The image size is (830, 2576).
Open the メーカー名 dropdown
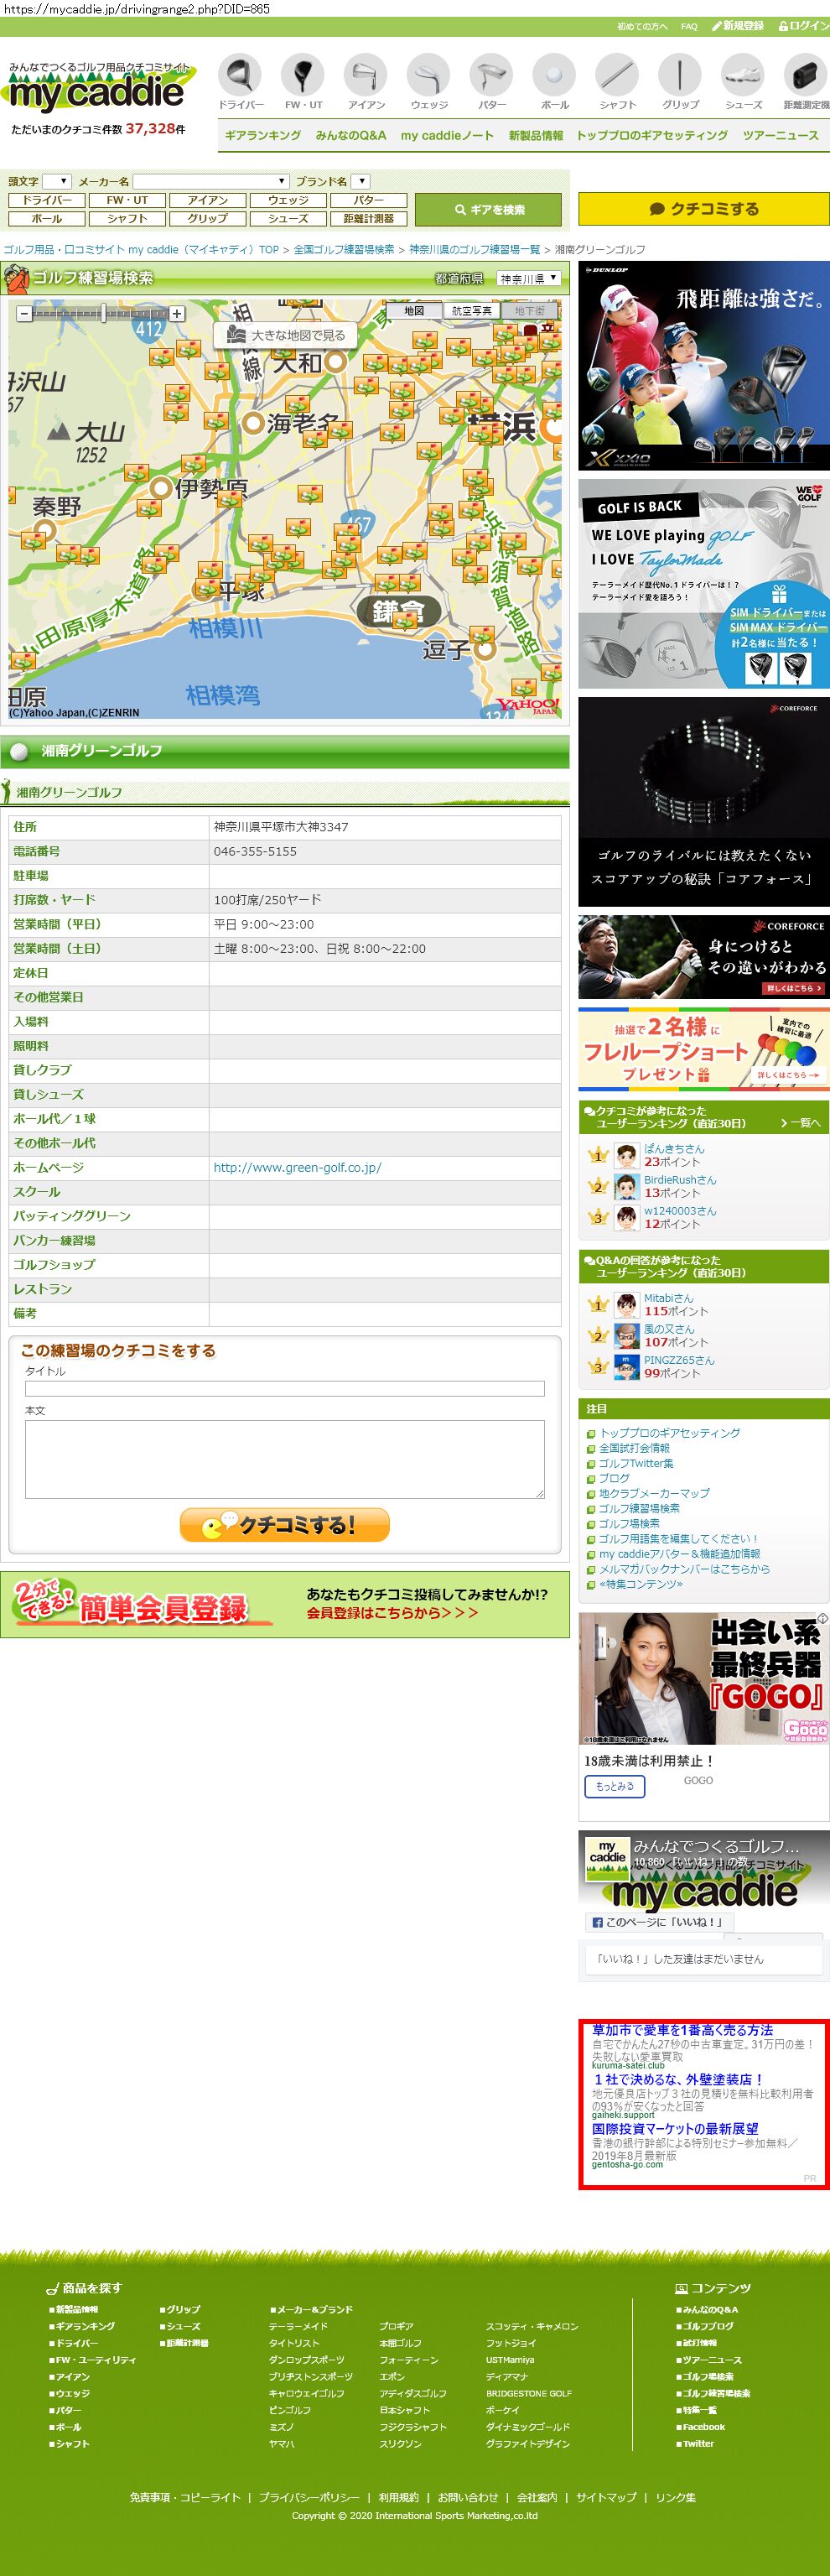point(211,181)
